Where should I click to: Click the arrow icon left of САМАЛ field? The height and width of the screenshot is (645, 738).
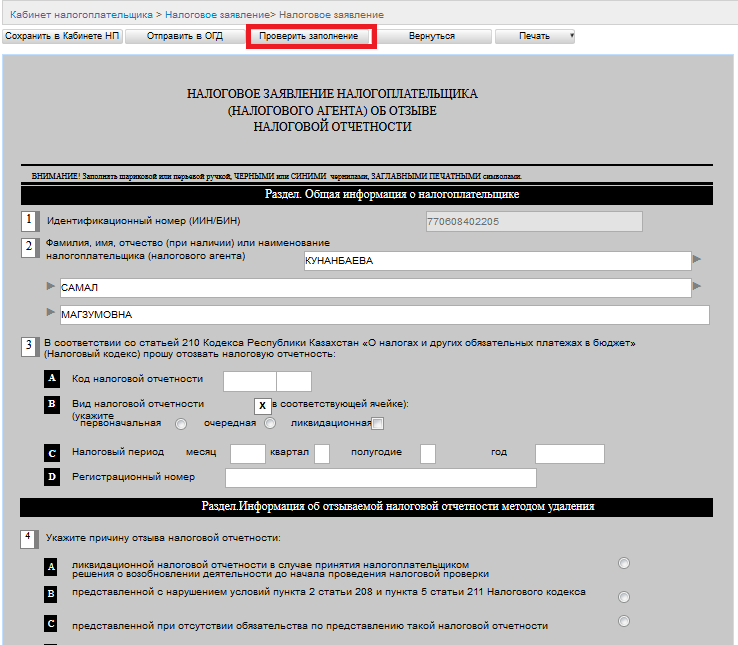[51, 287]
